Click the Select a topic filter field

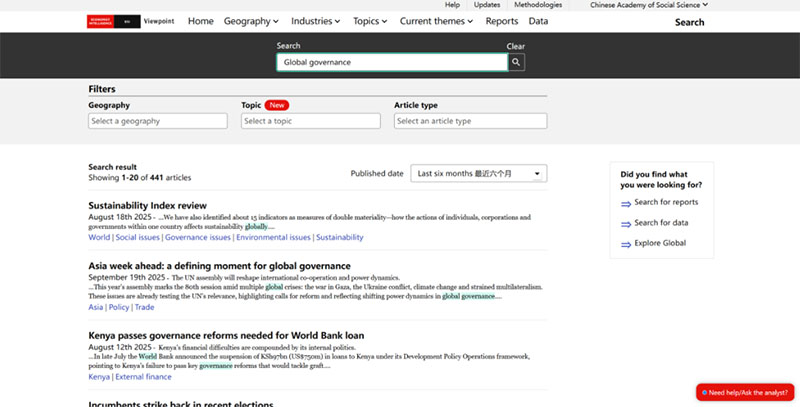pyautogui.click(x=311, y=121)
